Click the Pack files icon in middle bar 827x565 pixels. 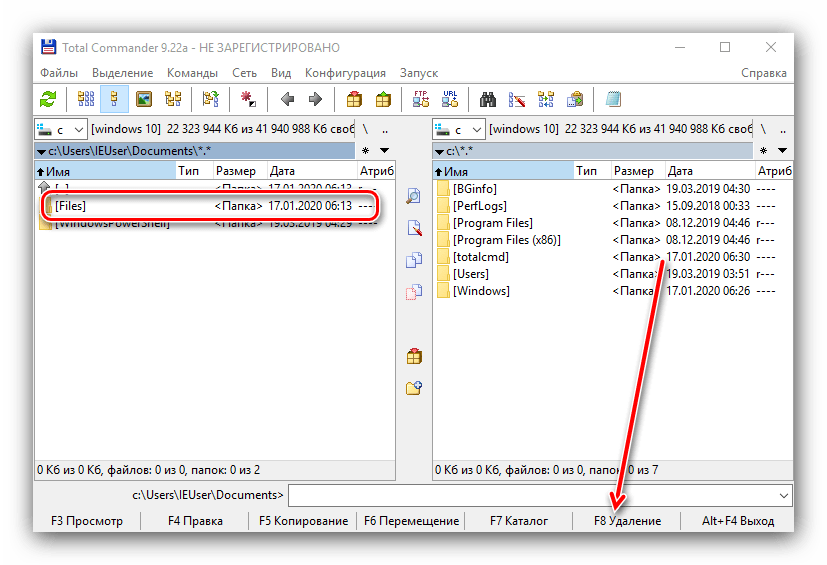(x=414, y=356)
